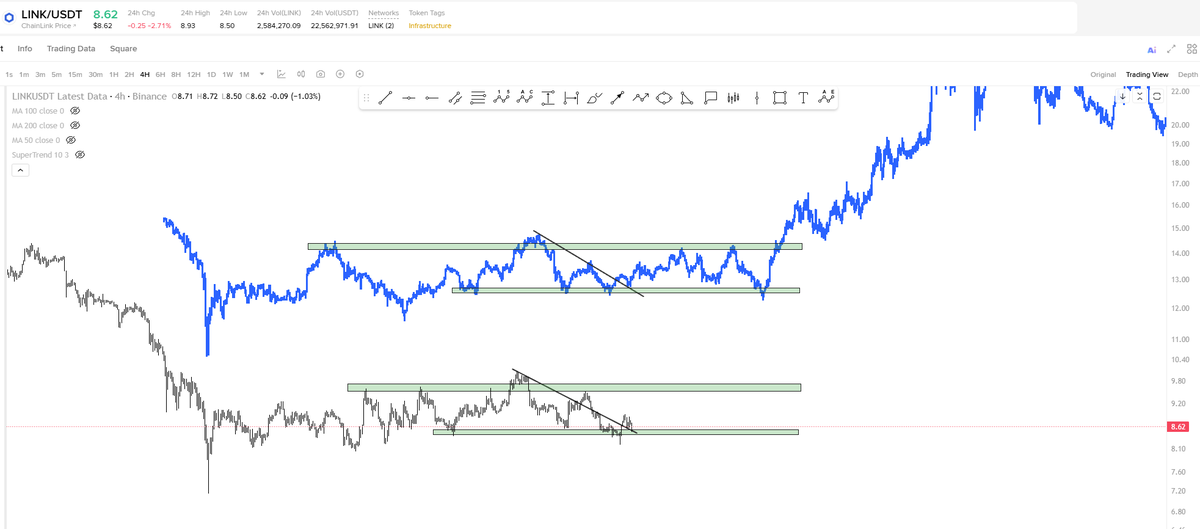Select the A-E wave pattern tool
Image resolution: width=1200 pixels, height=529 pixels.
(826, 98)
